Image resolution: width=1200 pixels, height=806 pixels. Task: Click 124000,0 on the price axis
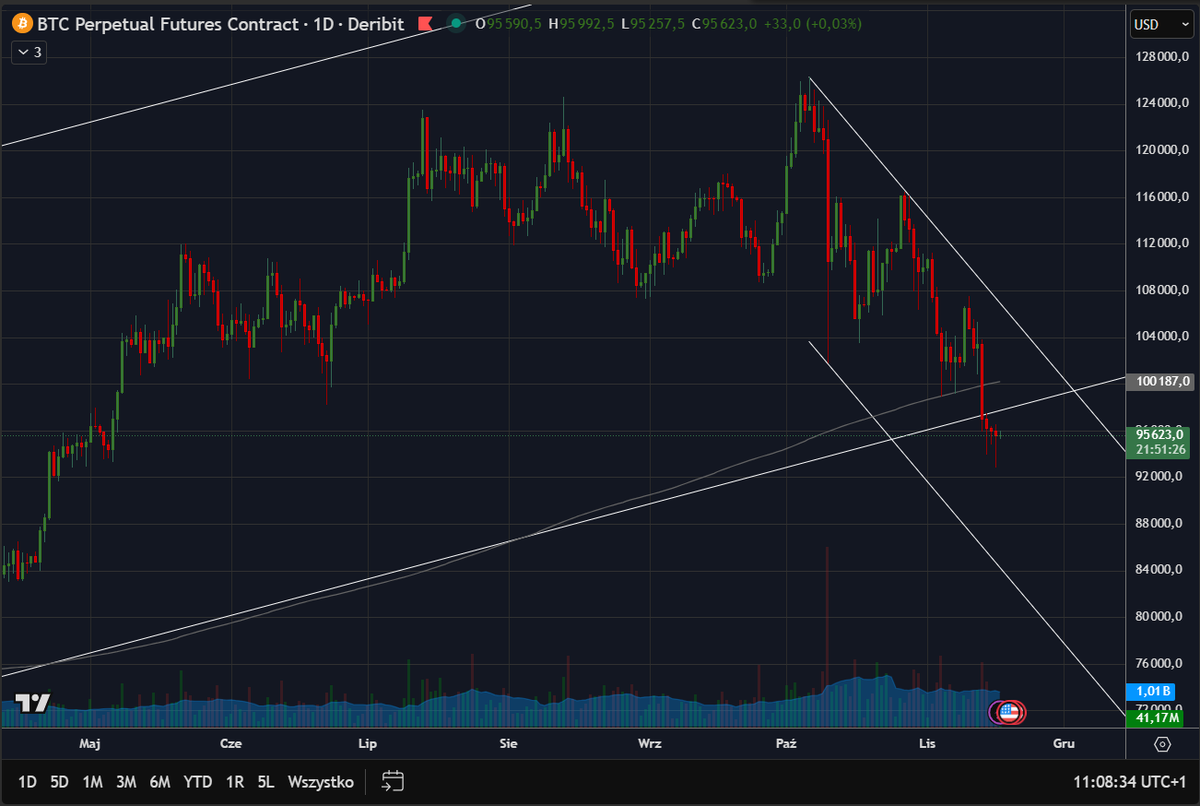pos(1160,103)
